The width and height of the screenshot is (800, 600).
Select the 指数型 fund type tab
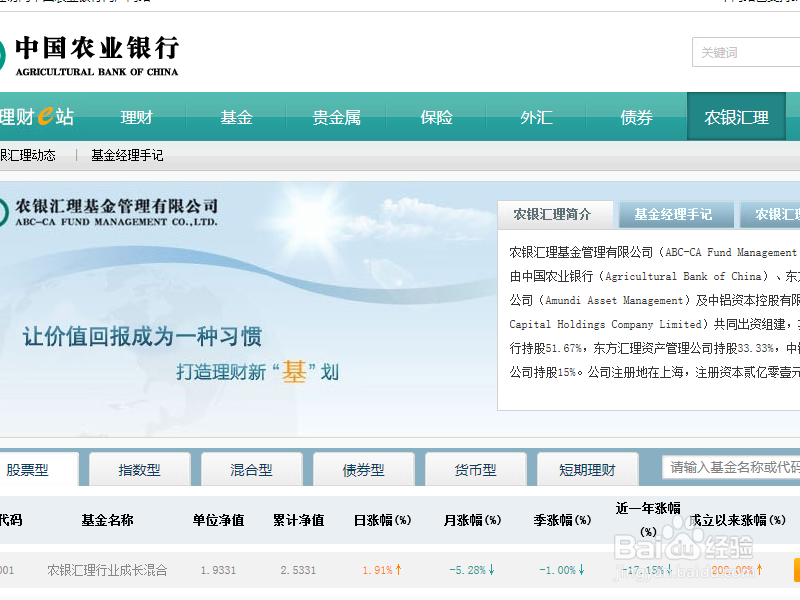point(139,469)
